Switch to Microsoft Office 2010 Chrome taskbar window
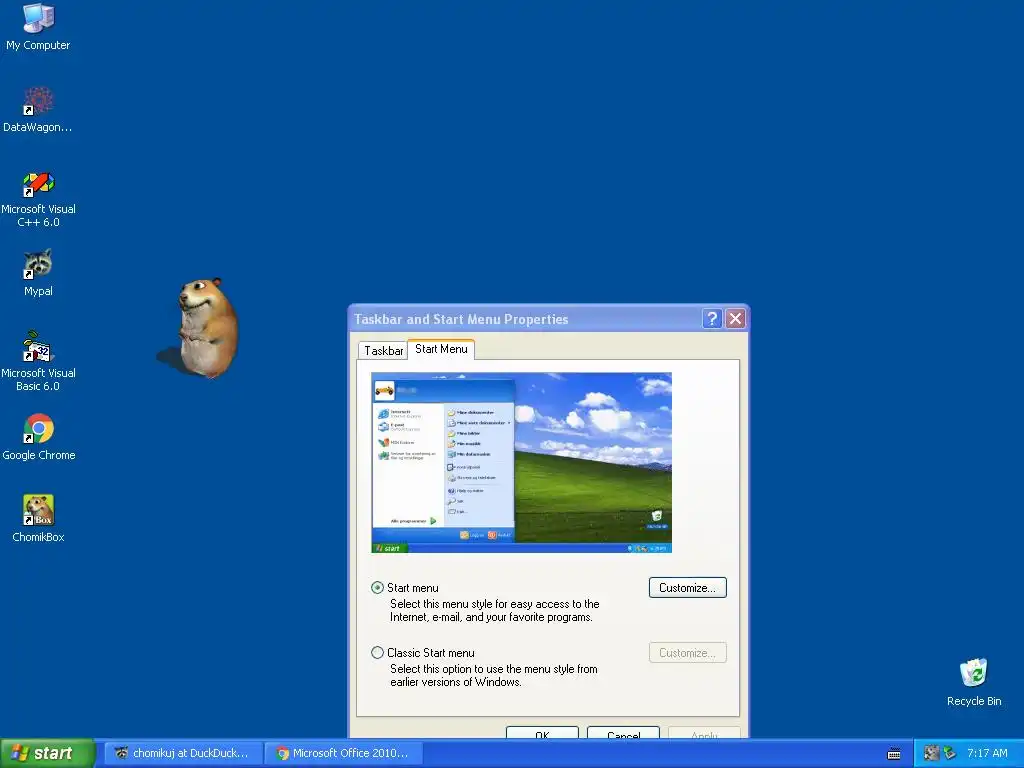 344,754
